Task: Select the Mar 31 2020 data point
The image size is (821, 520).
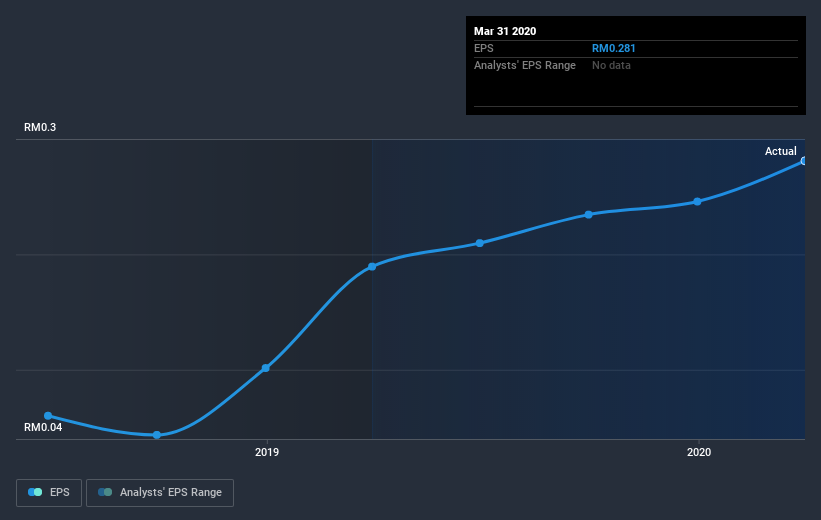Action: tap(803, 161)
